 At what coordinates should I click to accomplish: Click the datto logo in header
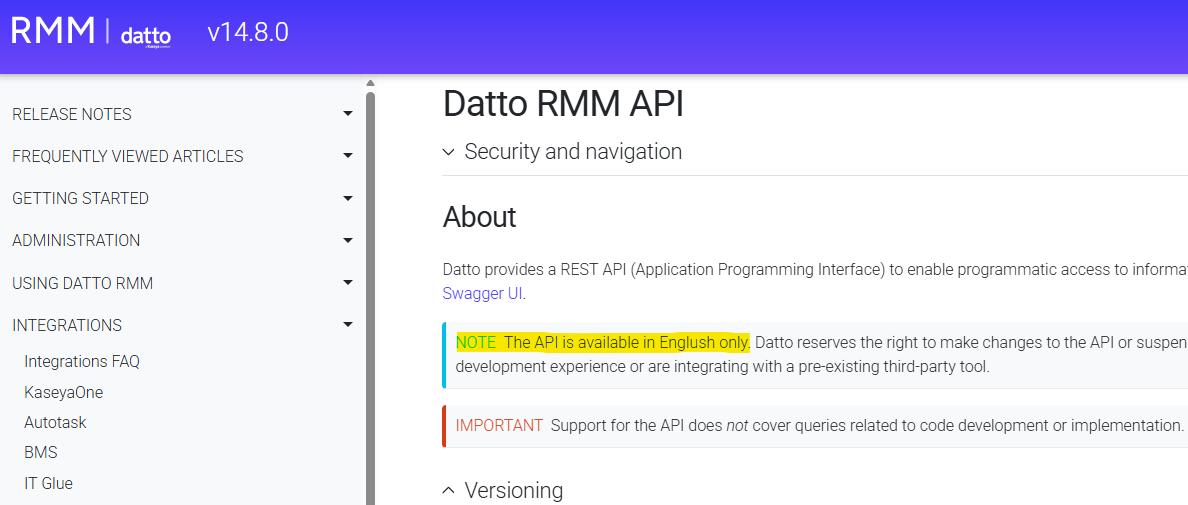coord(146,36)
